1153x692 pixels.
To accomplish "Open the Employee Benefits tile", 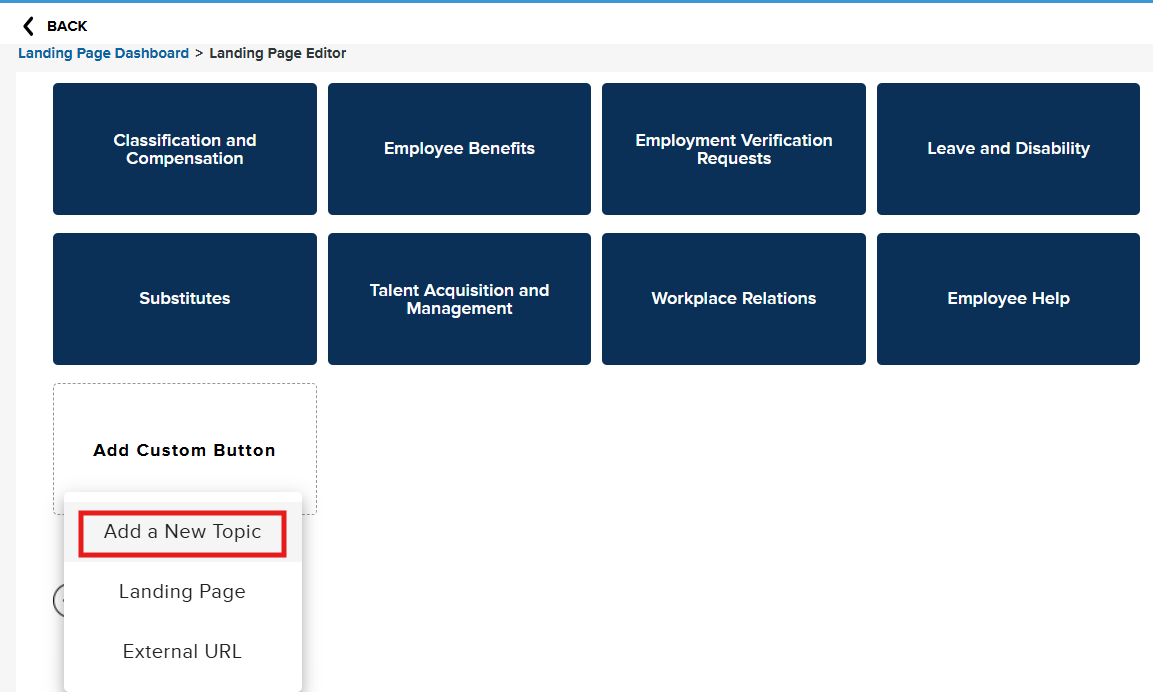I will [459, 149].
